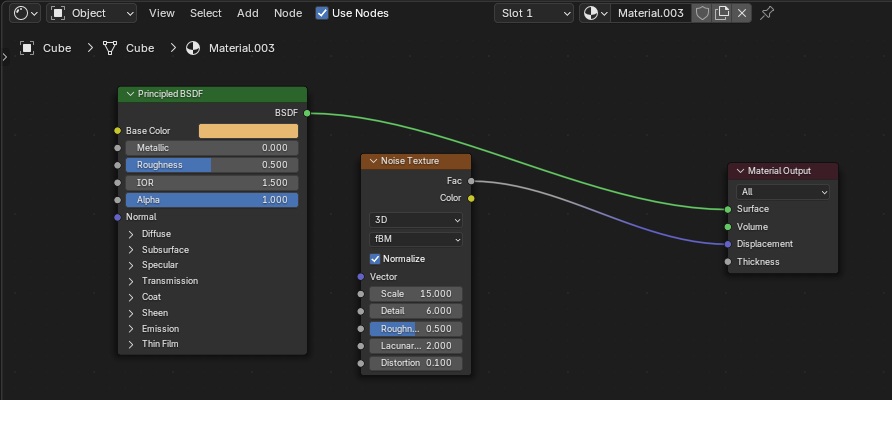Toggle the Use Nodes checkbox
892x436 pixels.
tap(322, 13)
